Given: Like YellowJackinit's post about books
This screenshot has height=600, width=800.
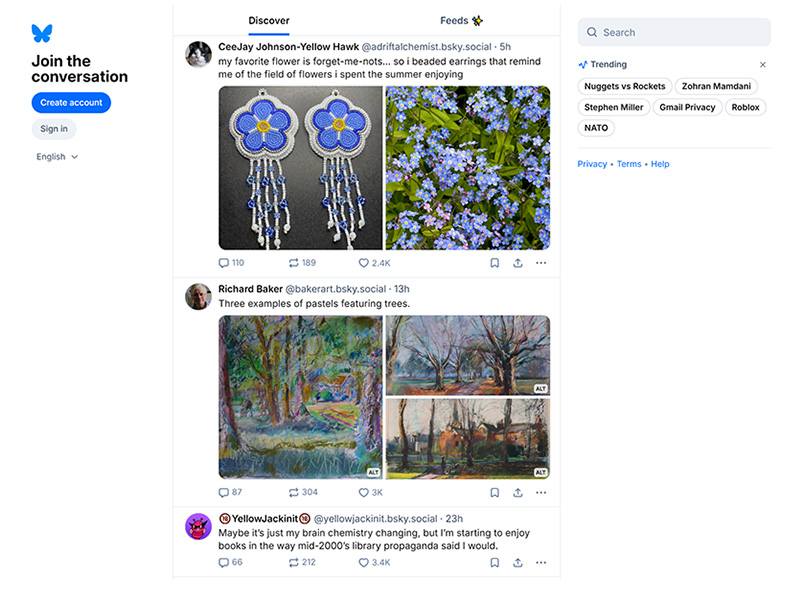Looking at the screenshot, I should pos(365,562).
